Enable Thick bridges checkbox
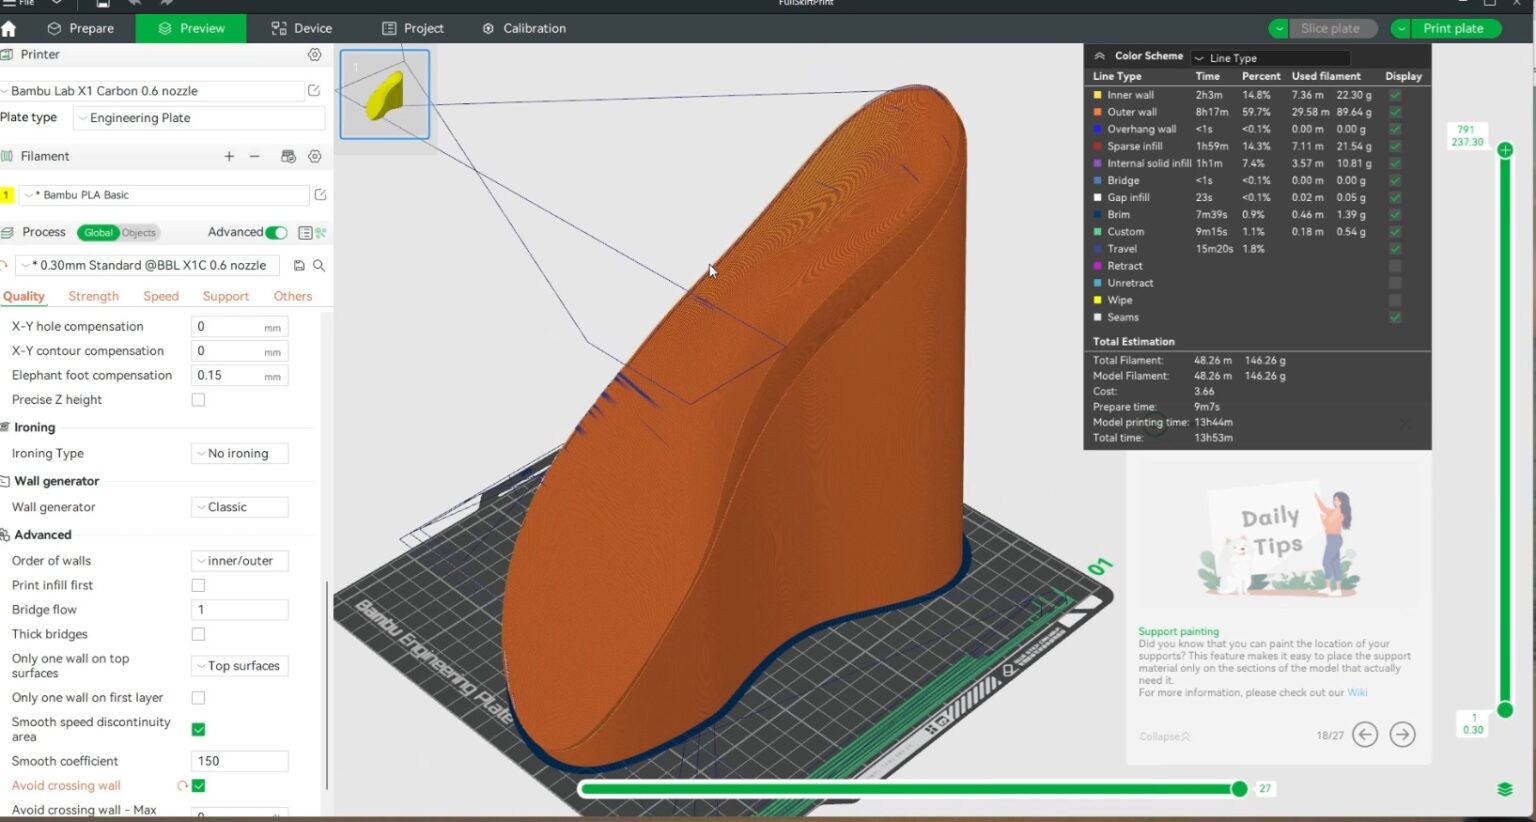 [x=198, y=635]
